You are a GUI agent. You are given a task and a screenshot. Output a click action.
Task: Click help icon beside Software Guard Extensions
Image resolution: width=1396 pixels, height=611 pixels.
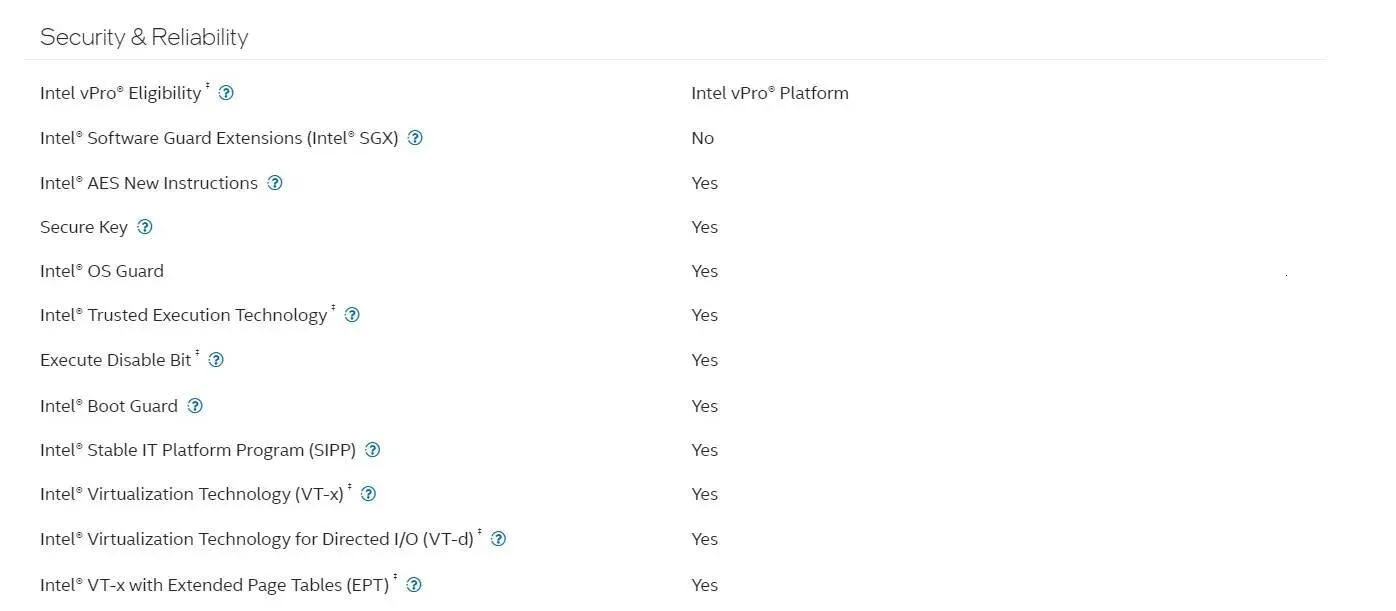415,138
